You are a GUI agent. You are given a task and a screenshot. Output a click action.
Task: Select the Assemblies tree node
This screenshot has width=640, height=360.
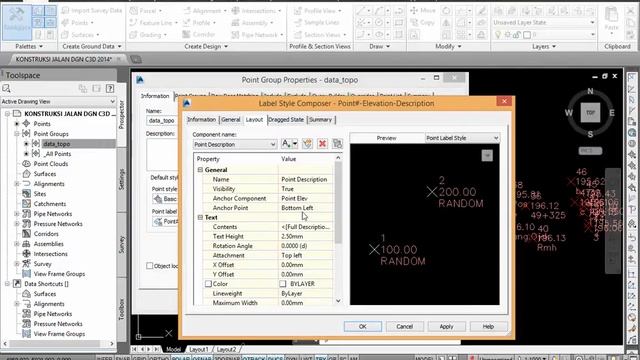[49, 244]
